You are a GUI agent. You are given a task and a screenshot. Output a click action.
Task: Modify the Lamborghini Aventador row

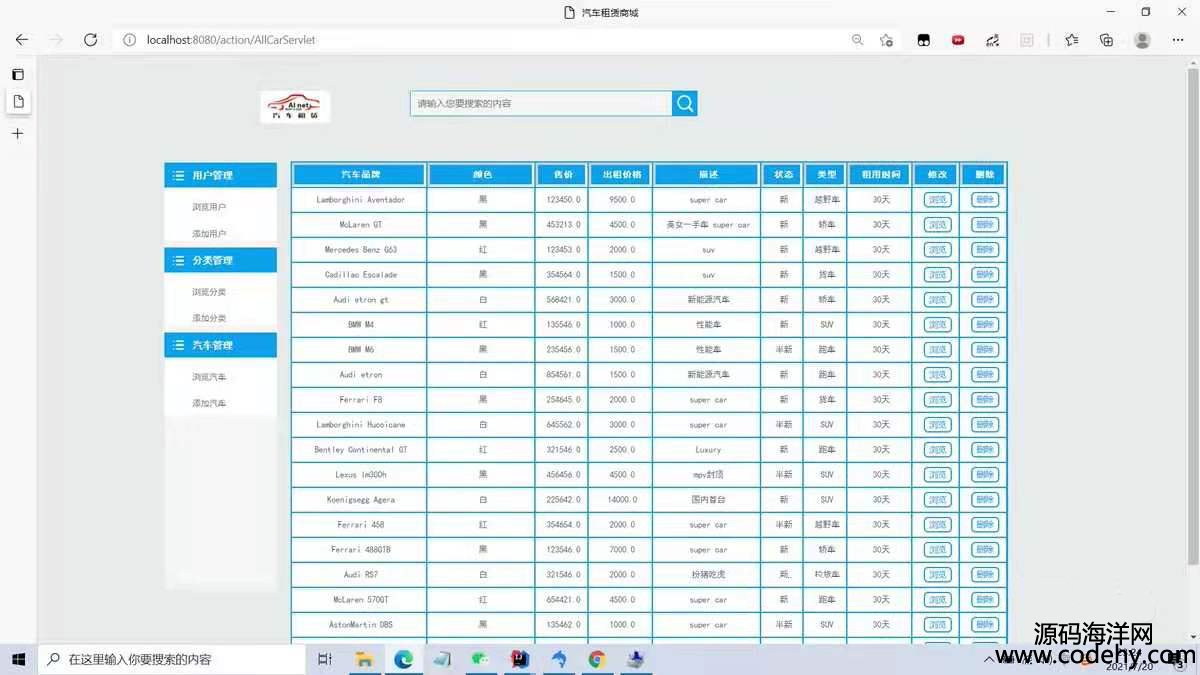click(938, 200)
